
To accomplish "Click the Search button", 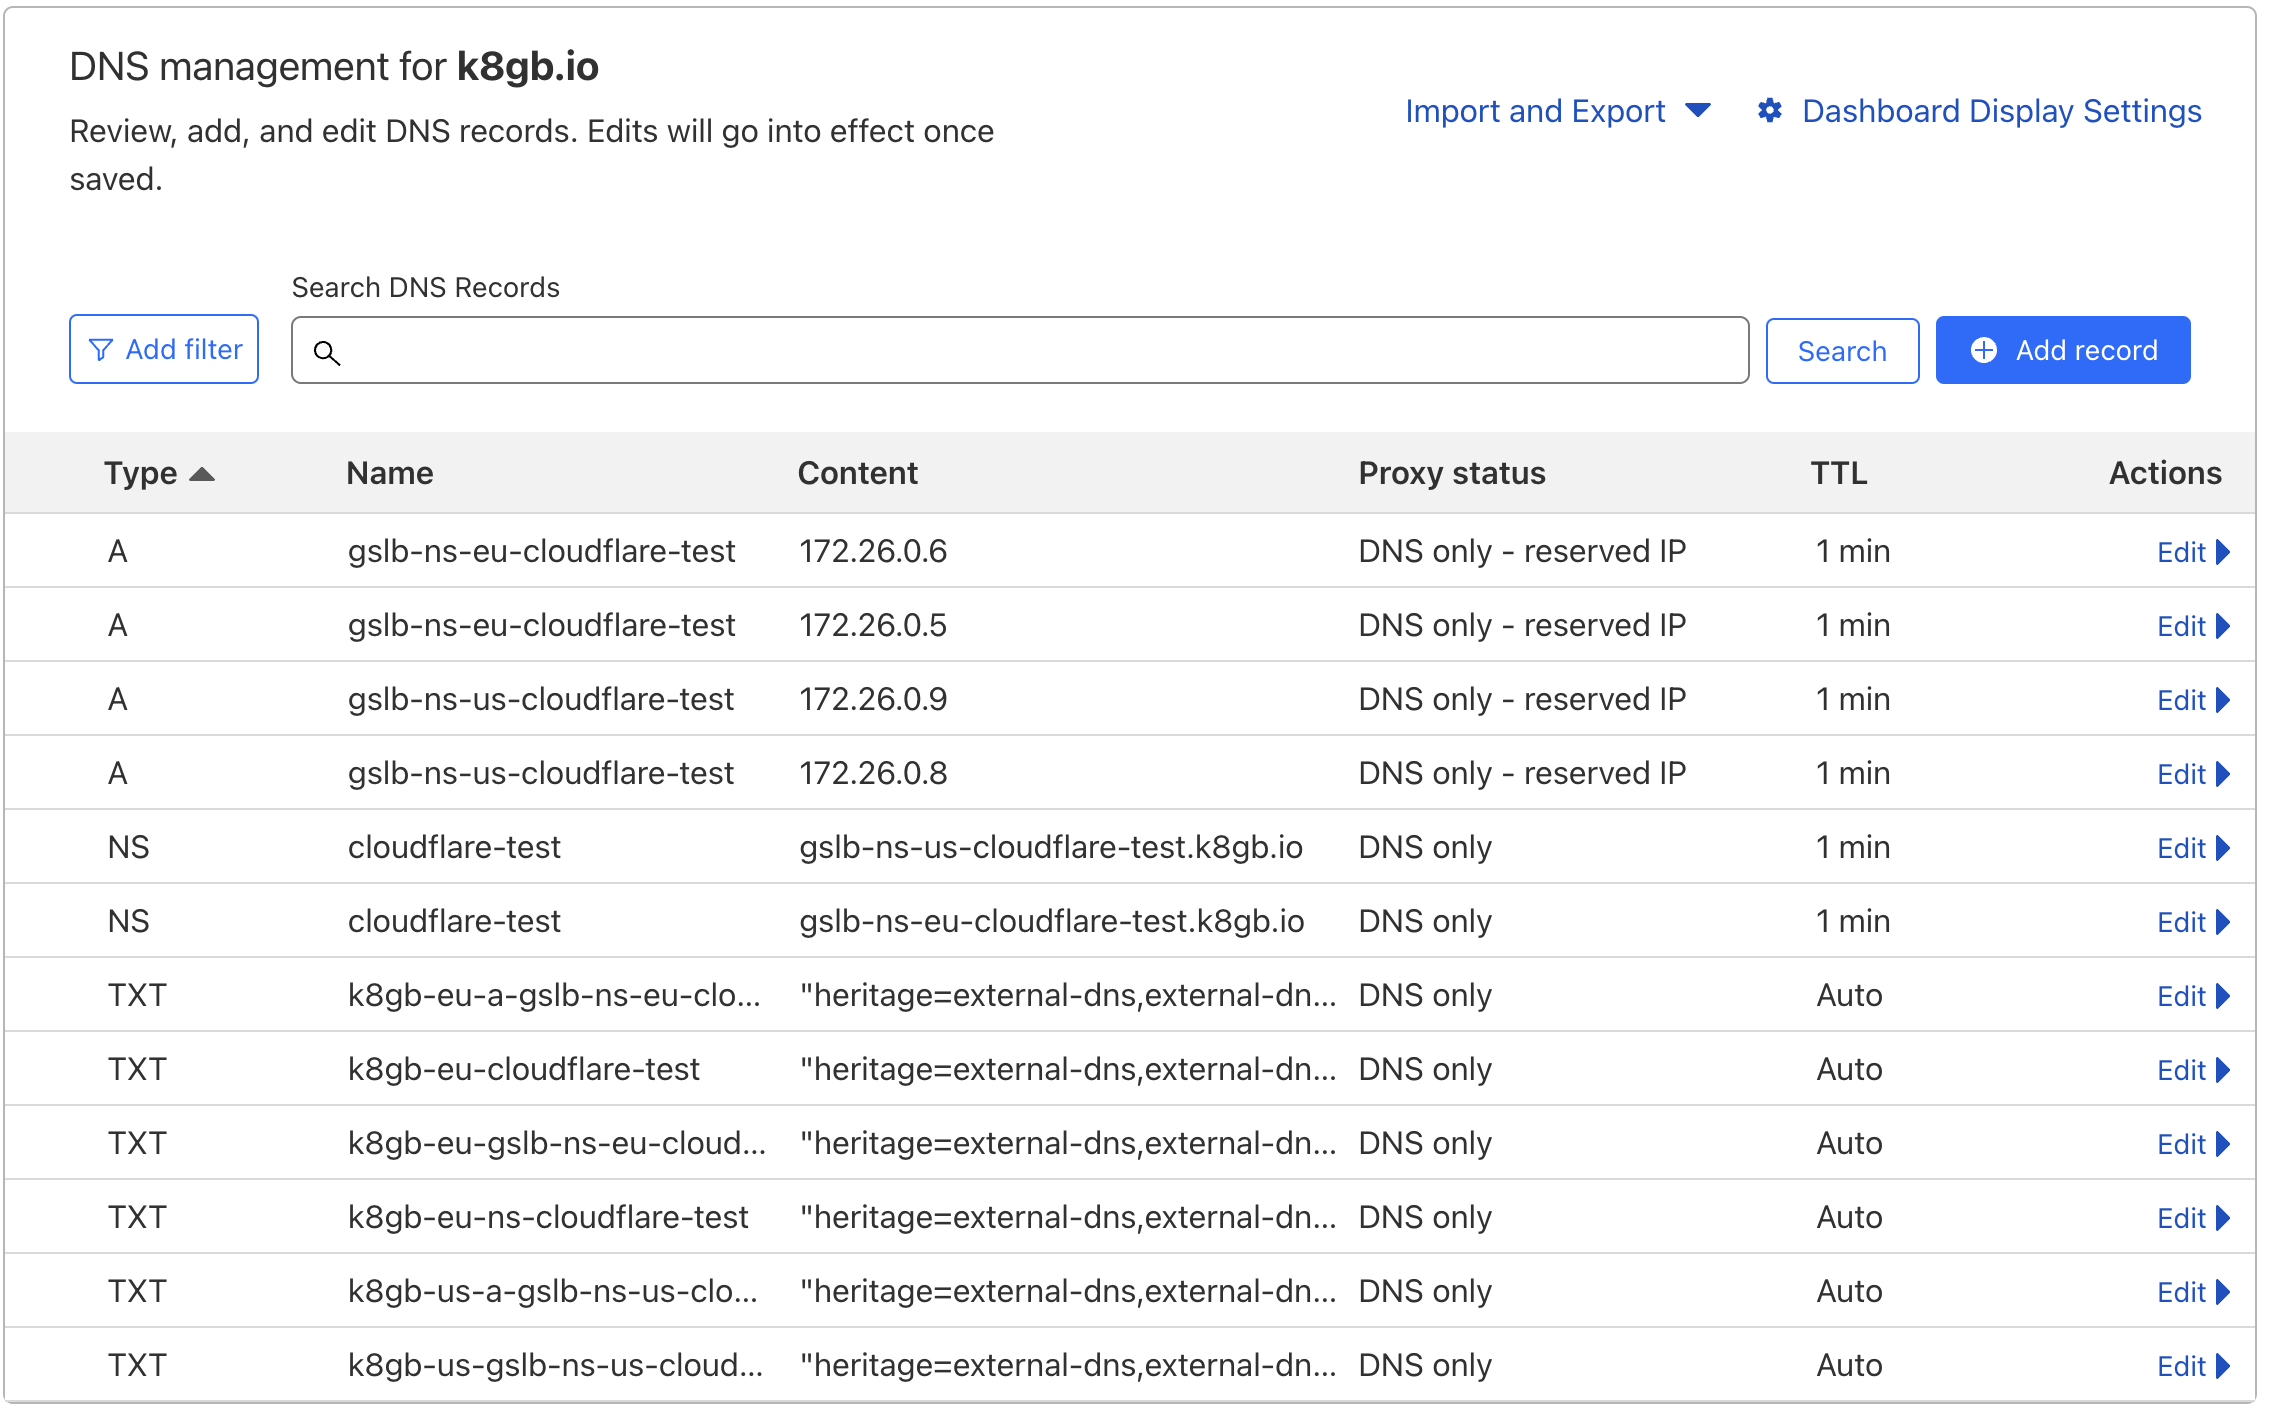I will (x=1842, y=350).
